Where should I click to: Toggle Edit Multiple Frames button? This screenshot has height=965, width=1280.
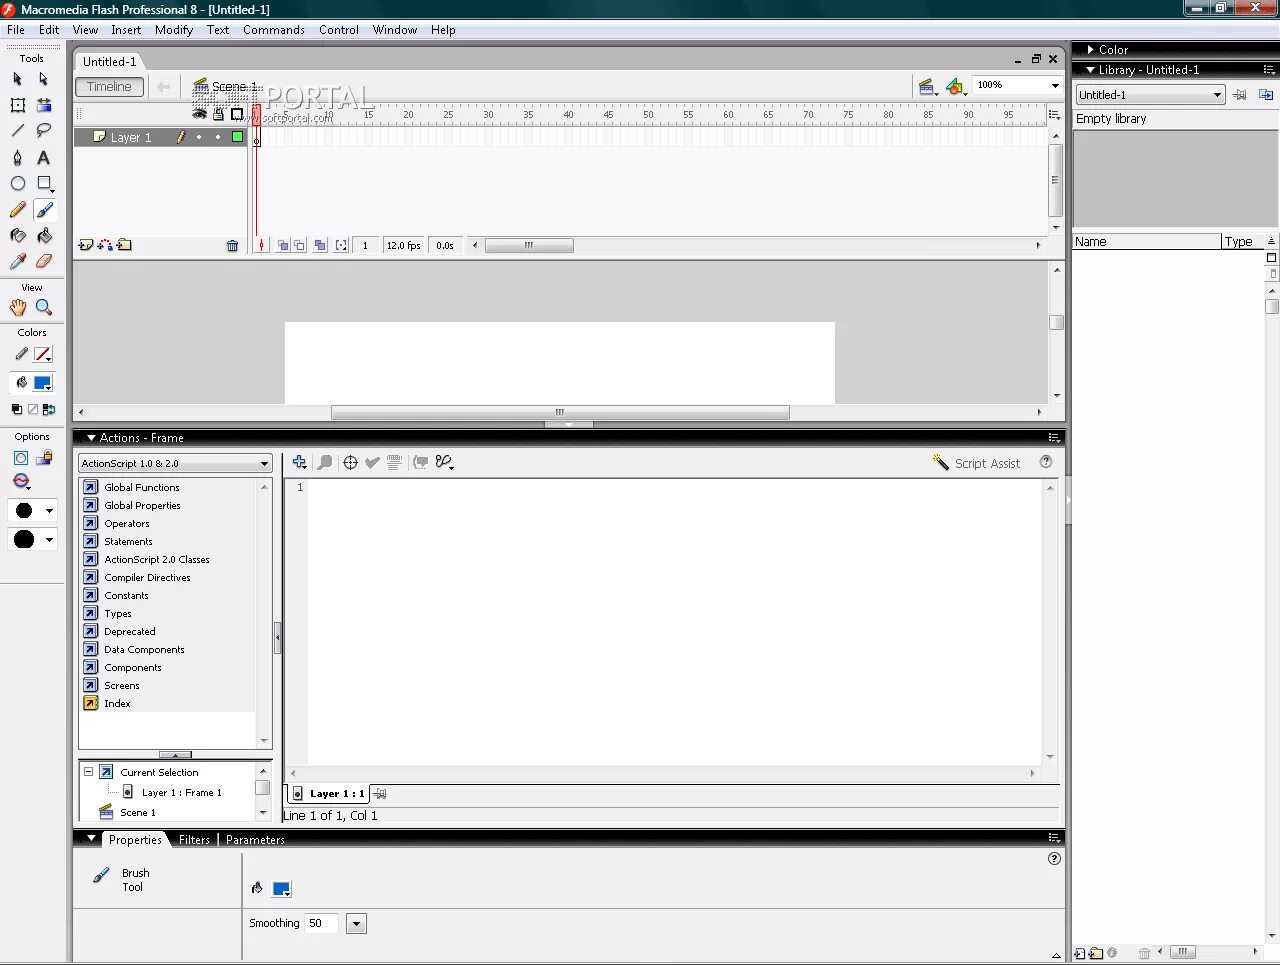(320, 245)
